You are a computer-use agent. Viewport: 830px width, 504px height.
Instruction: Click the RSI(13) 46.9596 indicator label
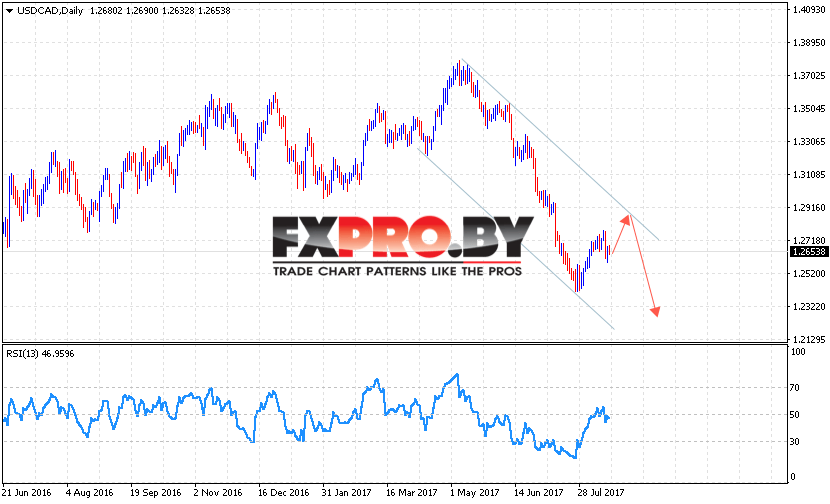40,354
